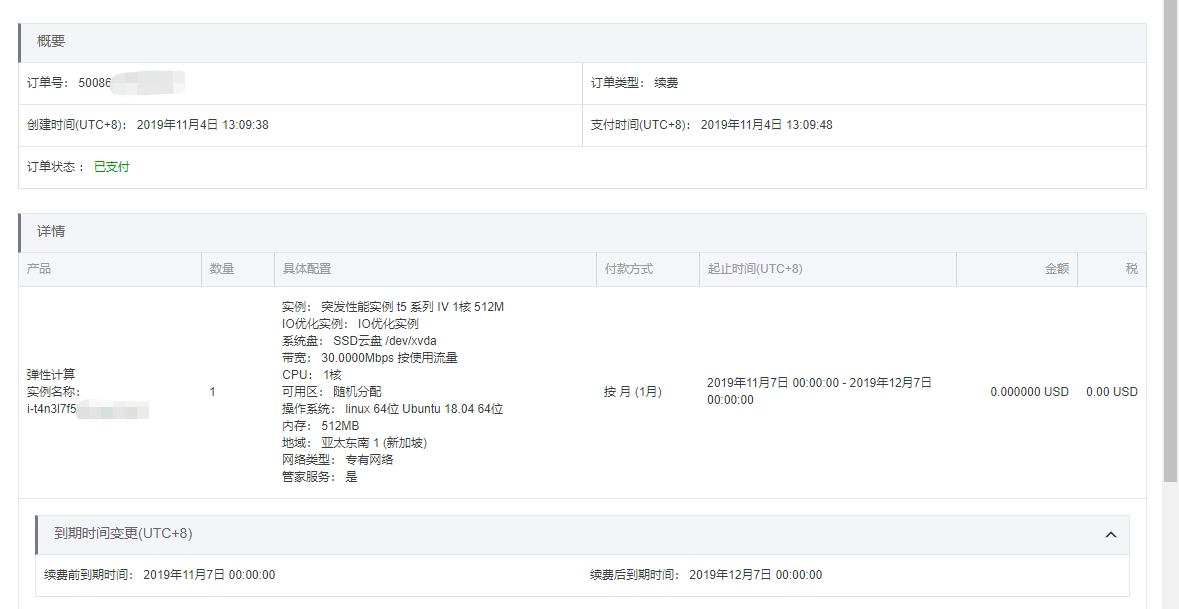This screenshot has width=1179, height=609.
Task: Click the quantity value 1
Action: 213,392
